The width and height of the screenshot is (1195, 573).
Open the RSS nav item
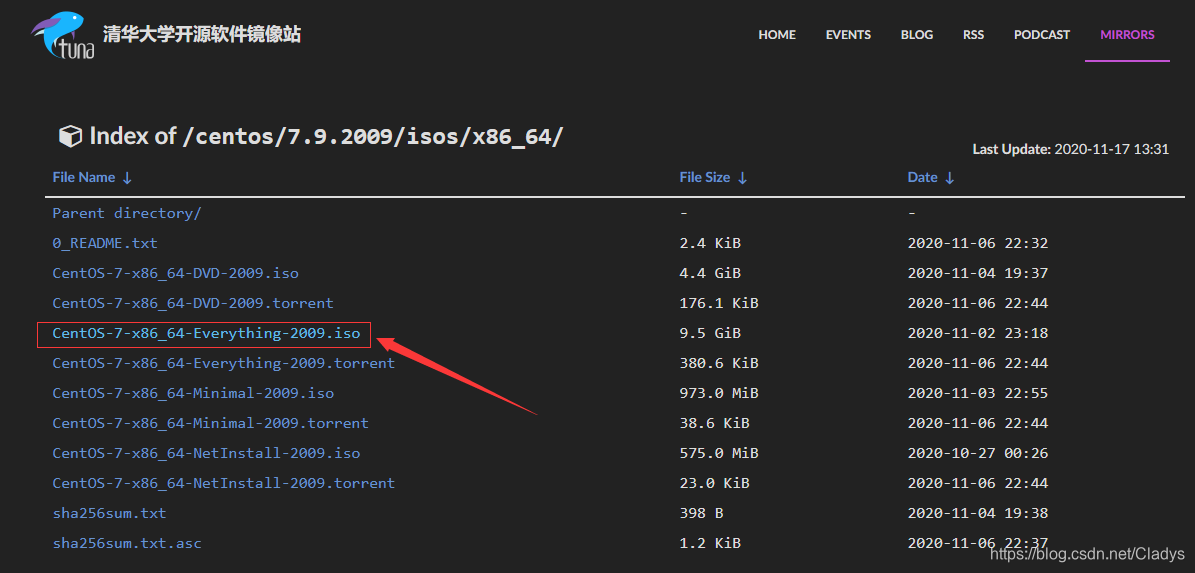973,35
